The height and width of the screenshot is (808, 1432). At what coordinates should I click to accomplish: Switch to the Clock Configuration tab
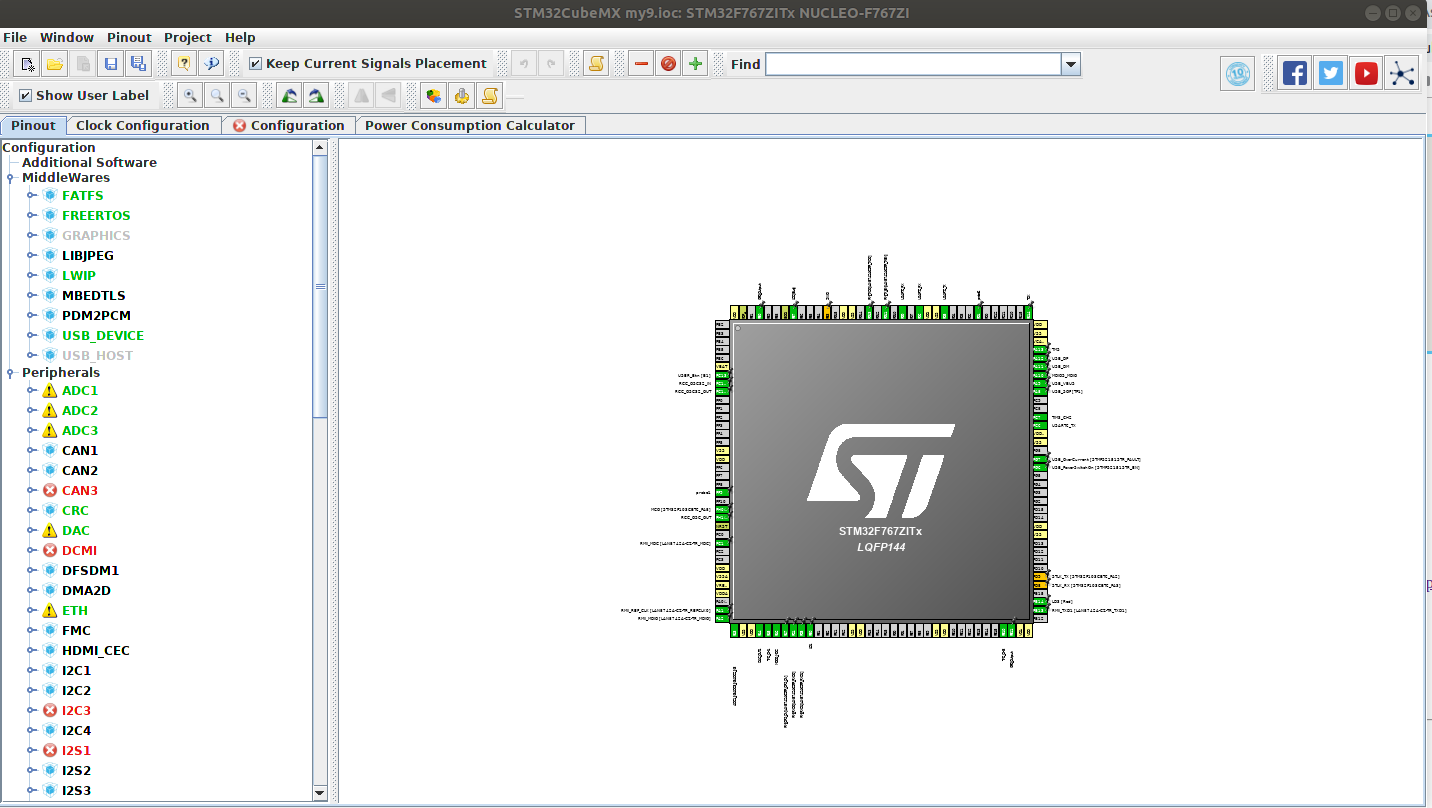coord(142,126)
